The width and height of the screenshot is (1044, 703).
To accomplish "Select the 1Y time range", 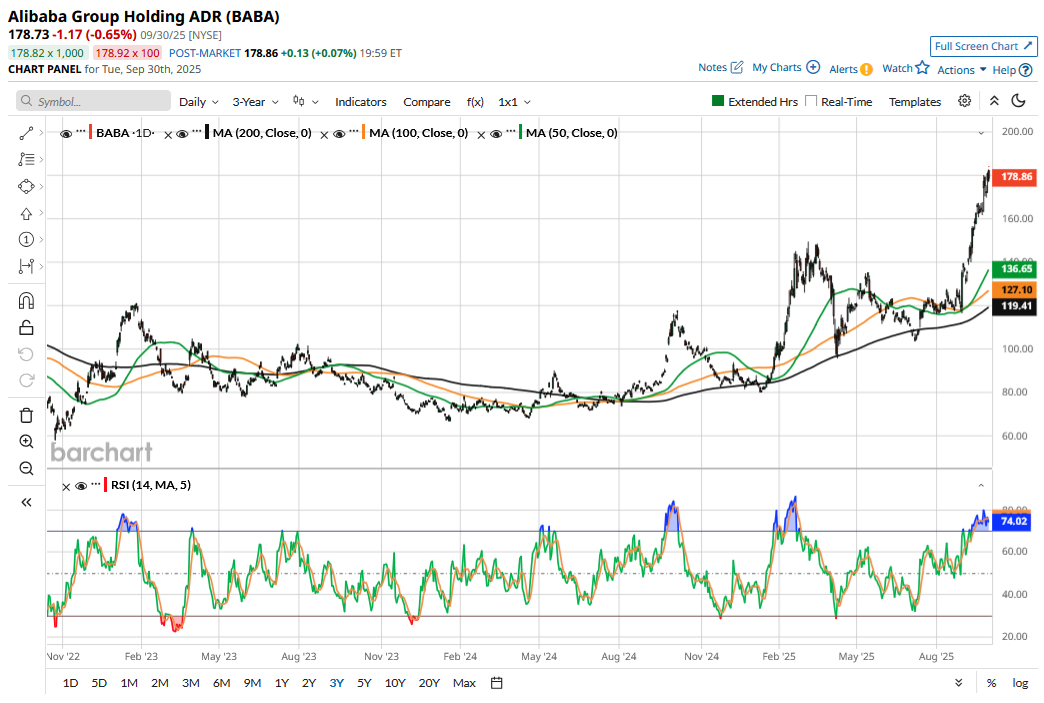I will click(282, 683).
